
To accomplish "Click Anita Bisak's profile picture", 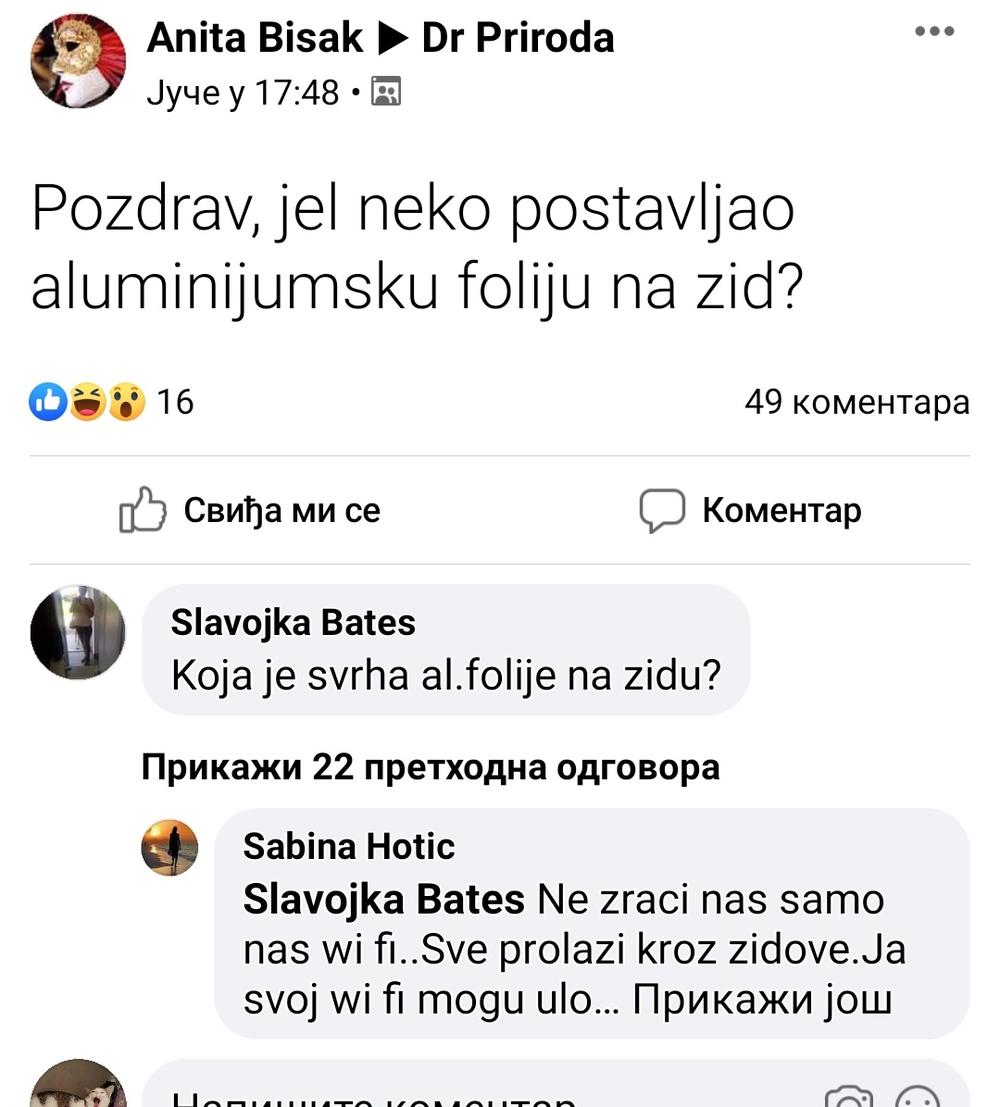I will click(x=78, y=62).
